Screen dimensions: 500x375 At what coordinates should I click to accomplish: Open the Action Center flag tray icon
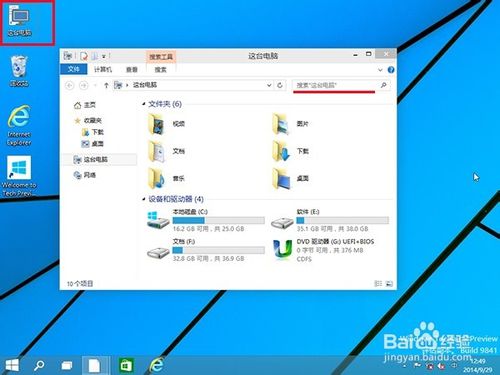(x=417, y=366)
